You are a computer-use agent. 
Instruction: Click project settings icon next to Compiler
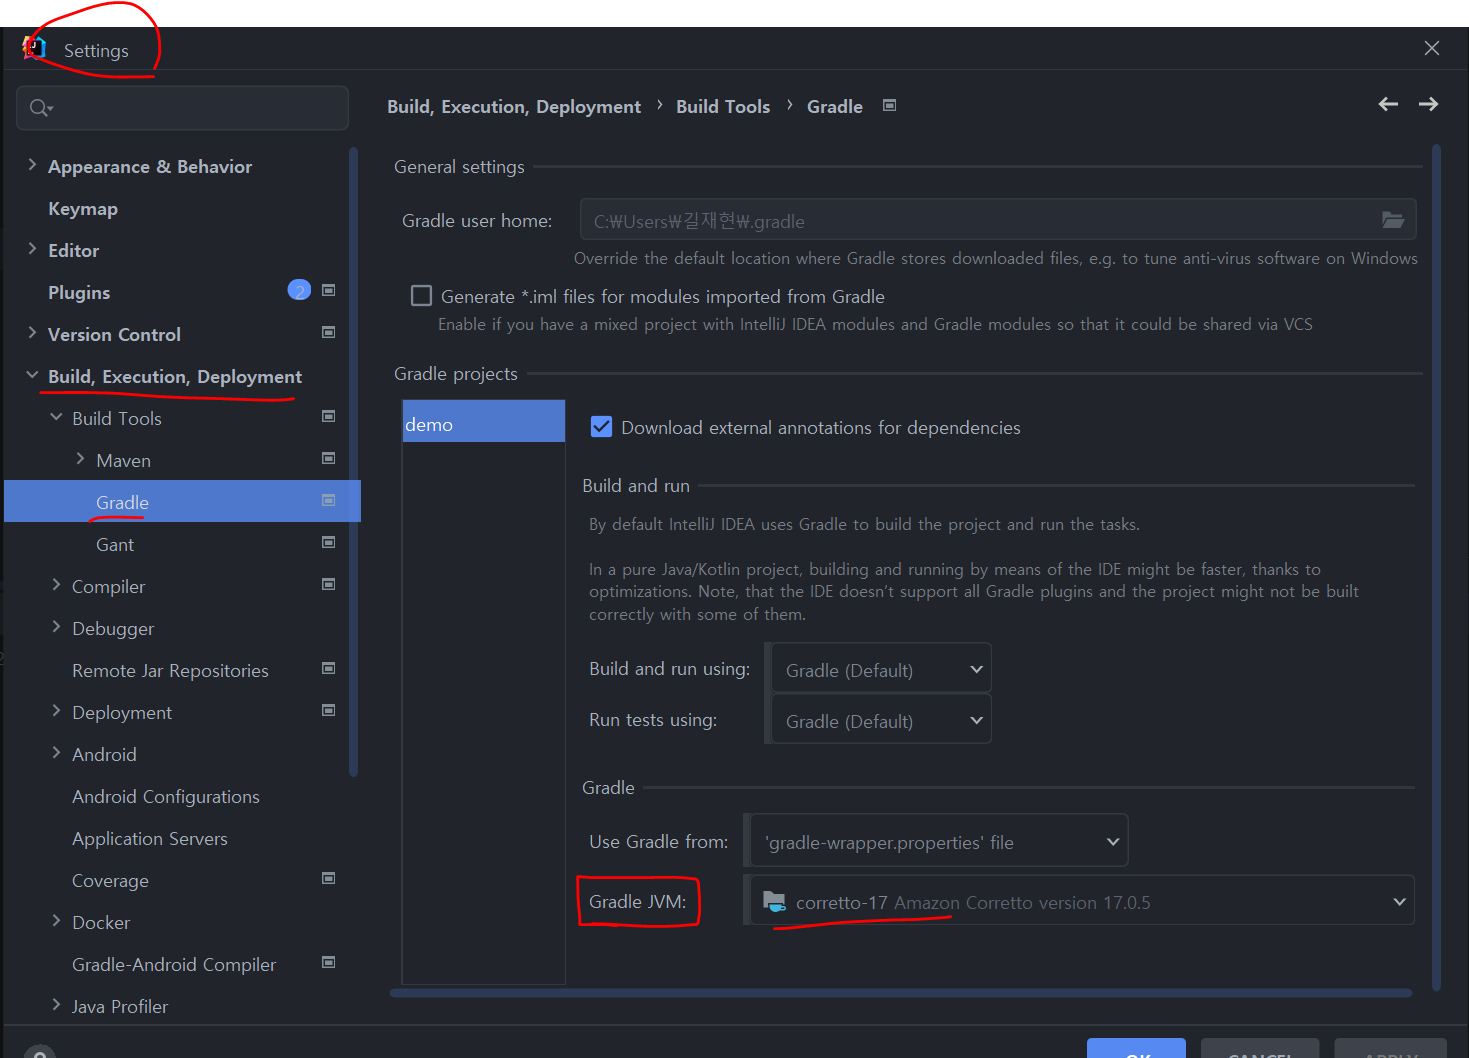pyautogui.click(x=328, y=584)
